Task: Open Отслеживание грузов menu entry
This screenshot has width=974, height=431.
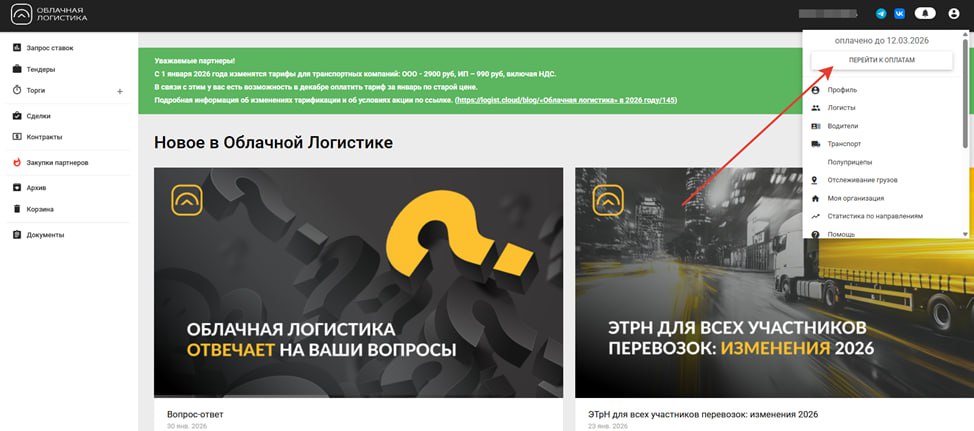Action: (863, 180)
